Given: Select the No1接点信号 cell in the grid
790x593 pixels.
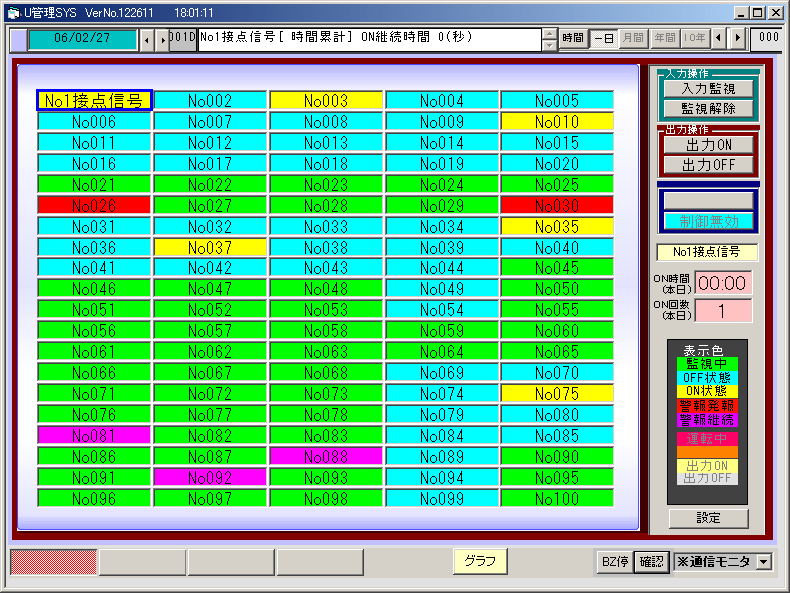Looking at the screenshot, I should point(94,100).
